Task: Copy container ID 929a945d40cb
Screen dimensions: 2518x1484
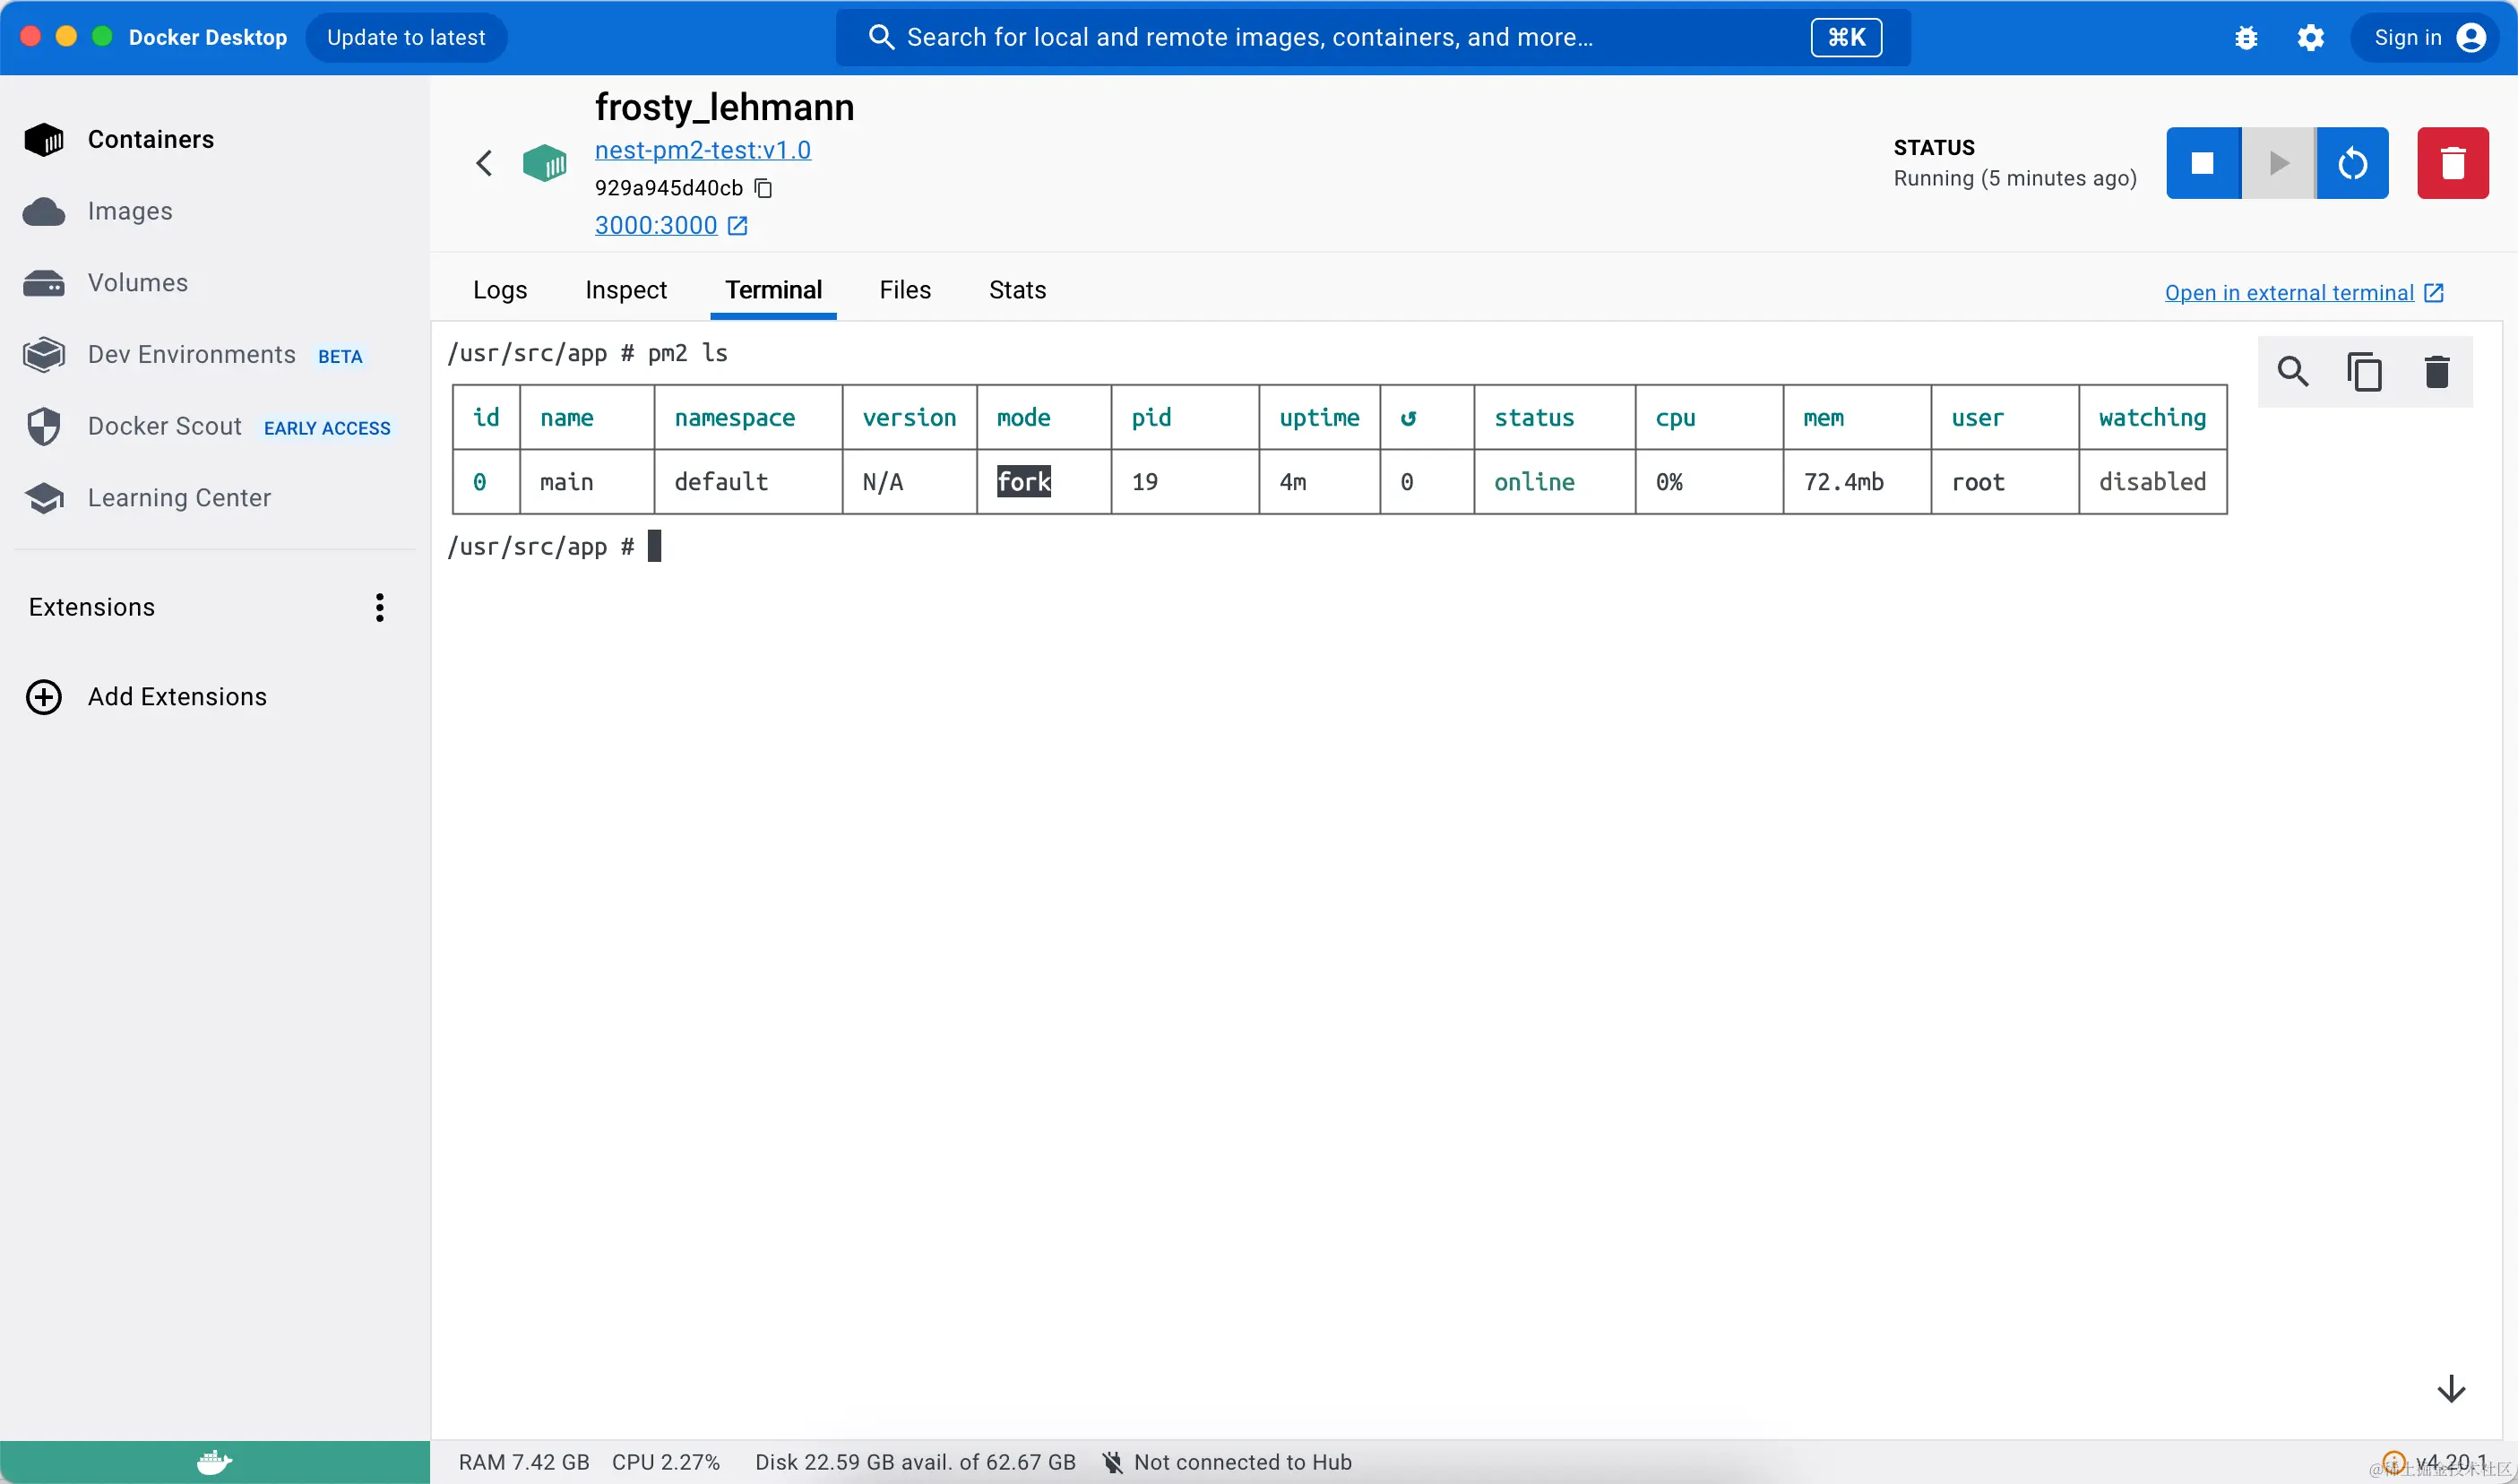Action: (763, 188)
